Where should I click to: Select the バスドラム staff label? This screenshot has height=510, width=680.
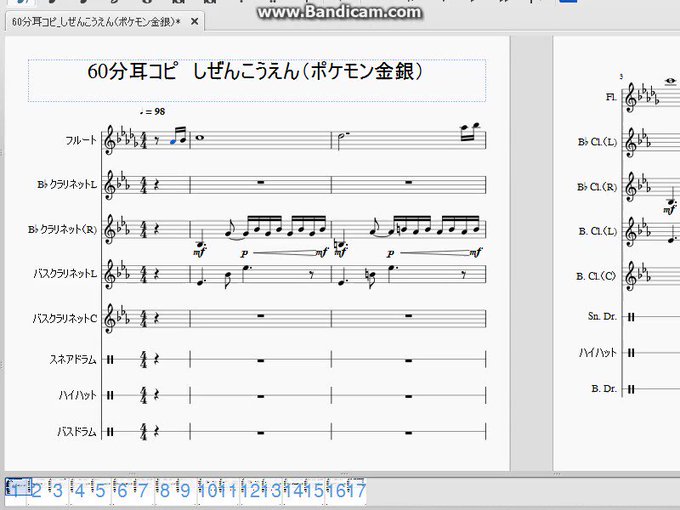coord(76,432)
